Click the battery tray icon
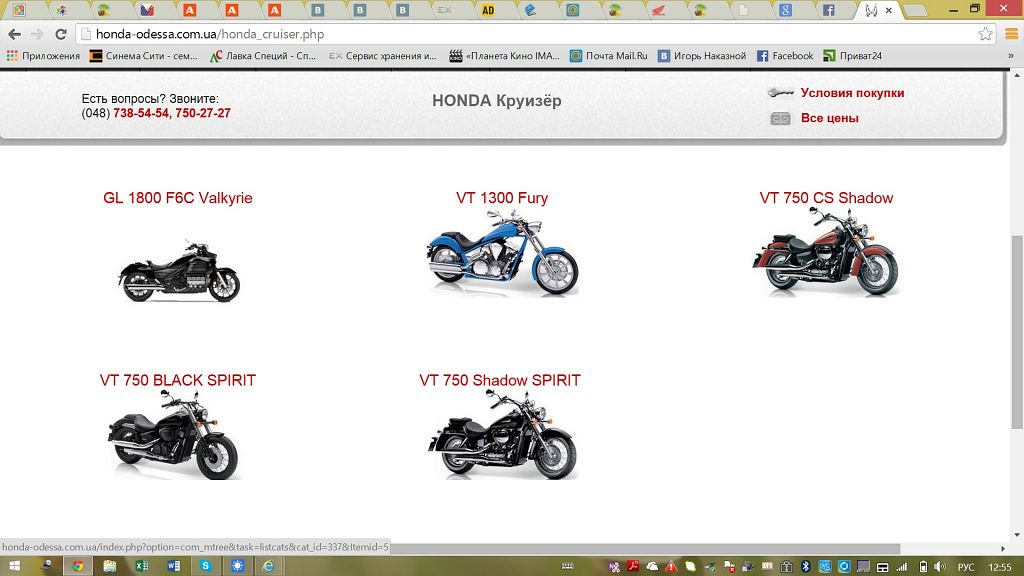Screen dimensions: 1024x576 point(923,566)
